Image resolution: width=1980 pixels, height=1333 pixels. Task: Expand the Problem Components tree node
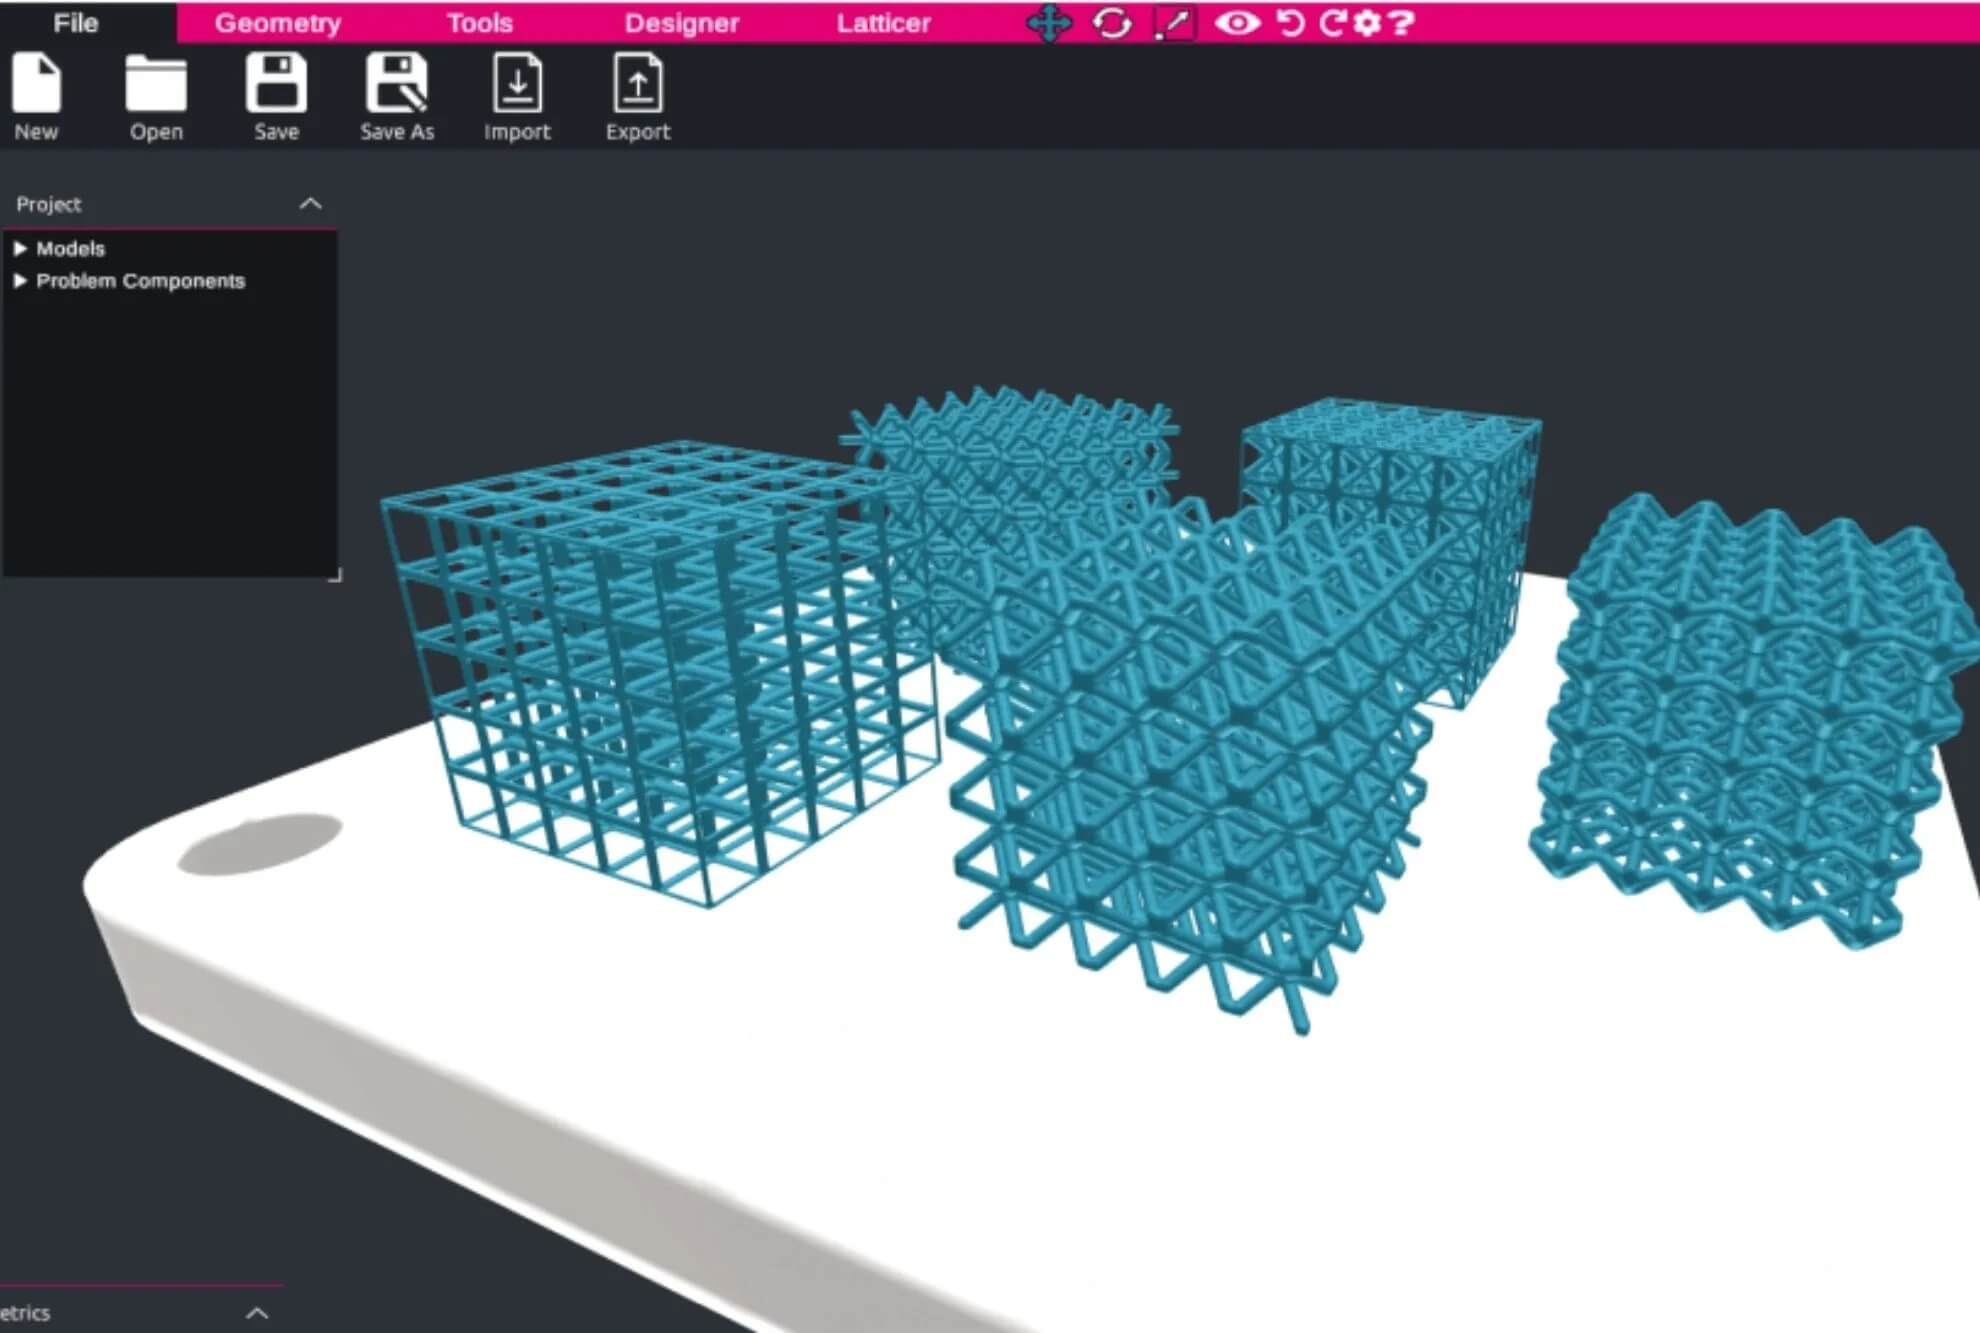[20, 281]
